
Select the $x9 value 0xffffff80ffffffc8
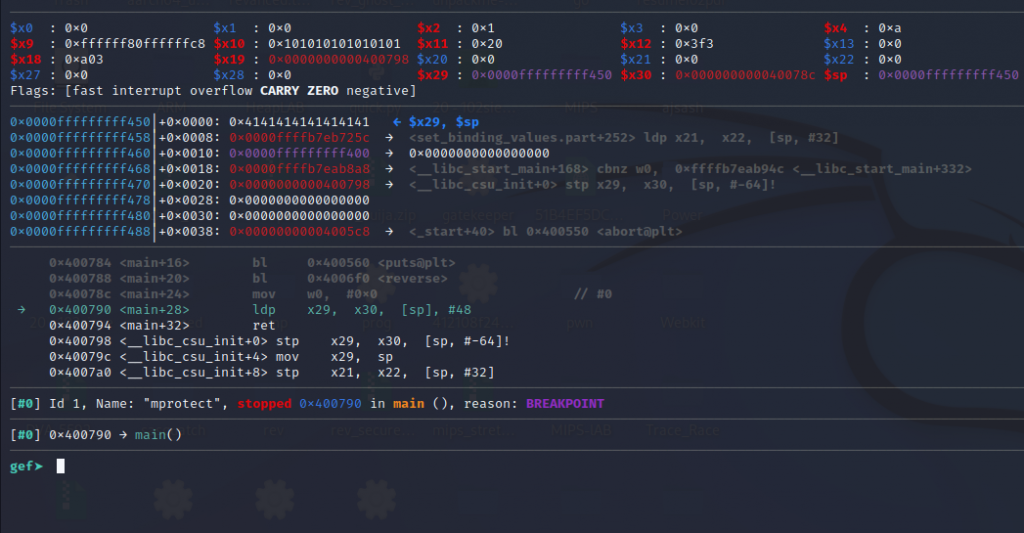[135, 44]
